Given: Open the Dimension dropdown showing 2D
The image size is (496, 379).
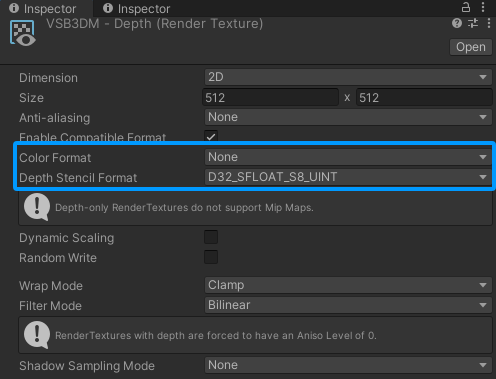Looking at the screenshot, I should [x=348, y=77].
